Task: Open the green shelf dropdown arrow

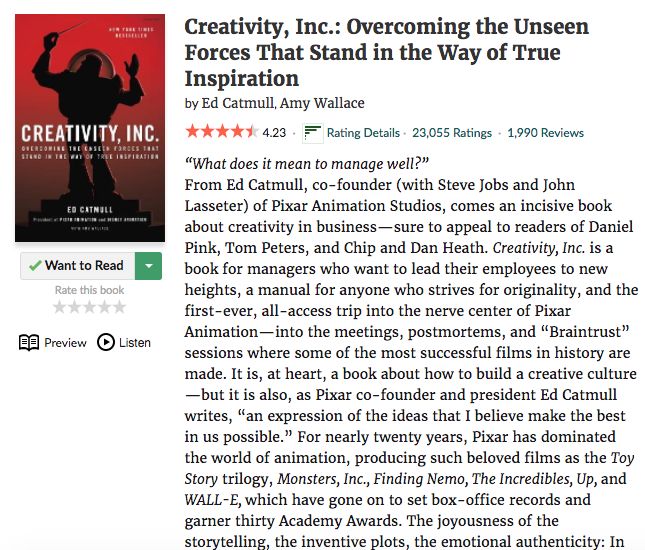Action: tap(148, 266)
